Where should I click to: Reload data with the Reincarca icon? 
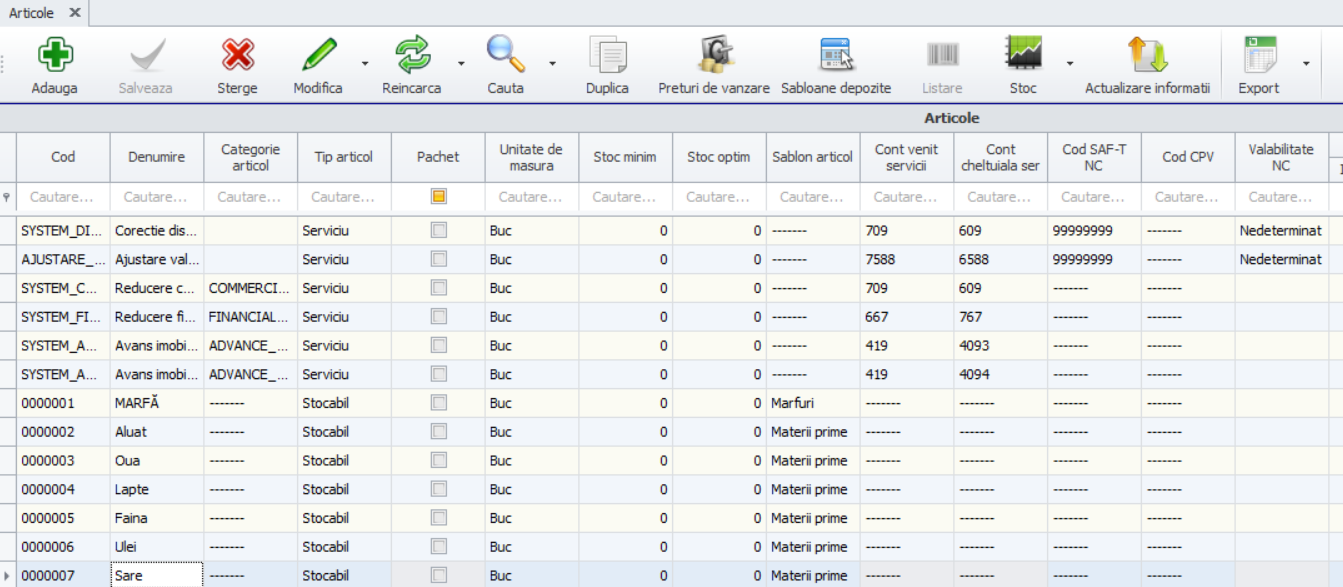pos(412,55)
